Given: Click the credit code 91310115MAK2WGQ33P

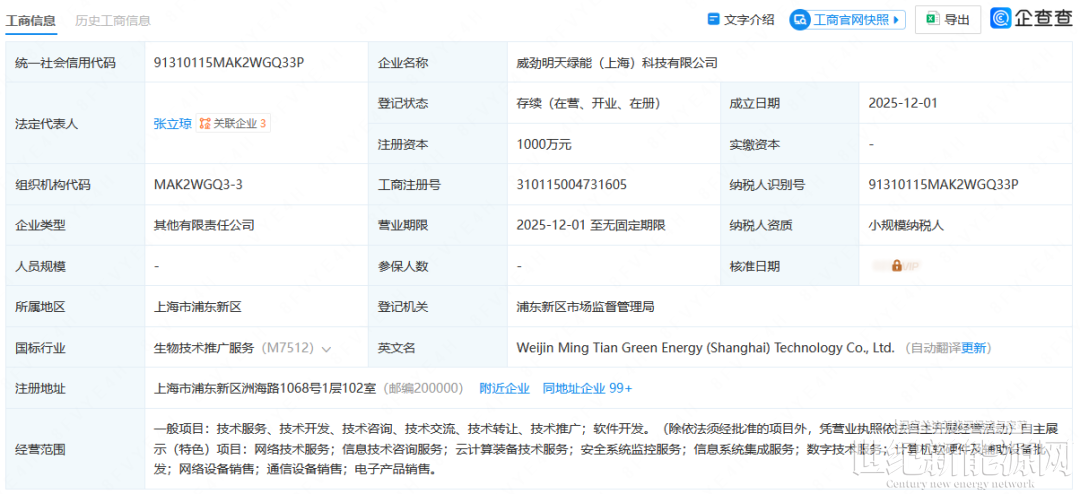Looking at the screenshot, I should coord(228,62).
